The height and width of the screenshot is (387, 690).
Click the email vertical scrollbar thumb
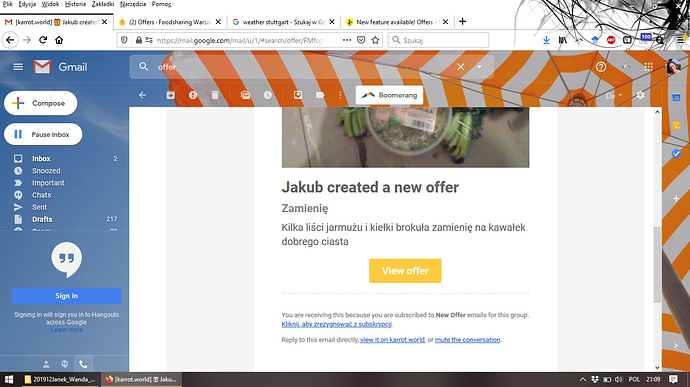click(x=657, y=264)
